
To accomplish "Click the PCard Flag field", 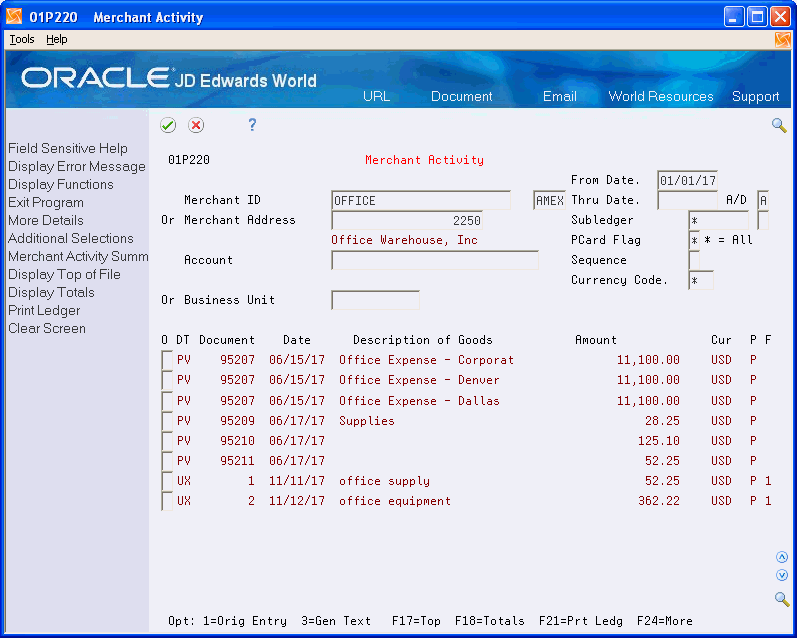I will coord(694,240).
